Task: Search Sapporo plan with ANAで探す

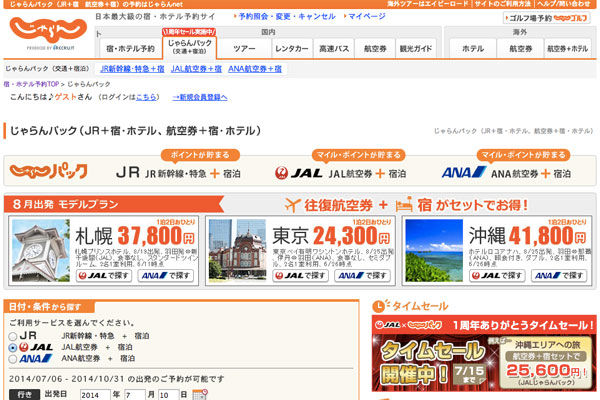Action: point(166,276)
